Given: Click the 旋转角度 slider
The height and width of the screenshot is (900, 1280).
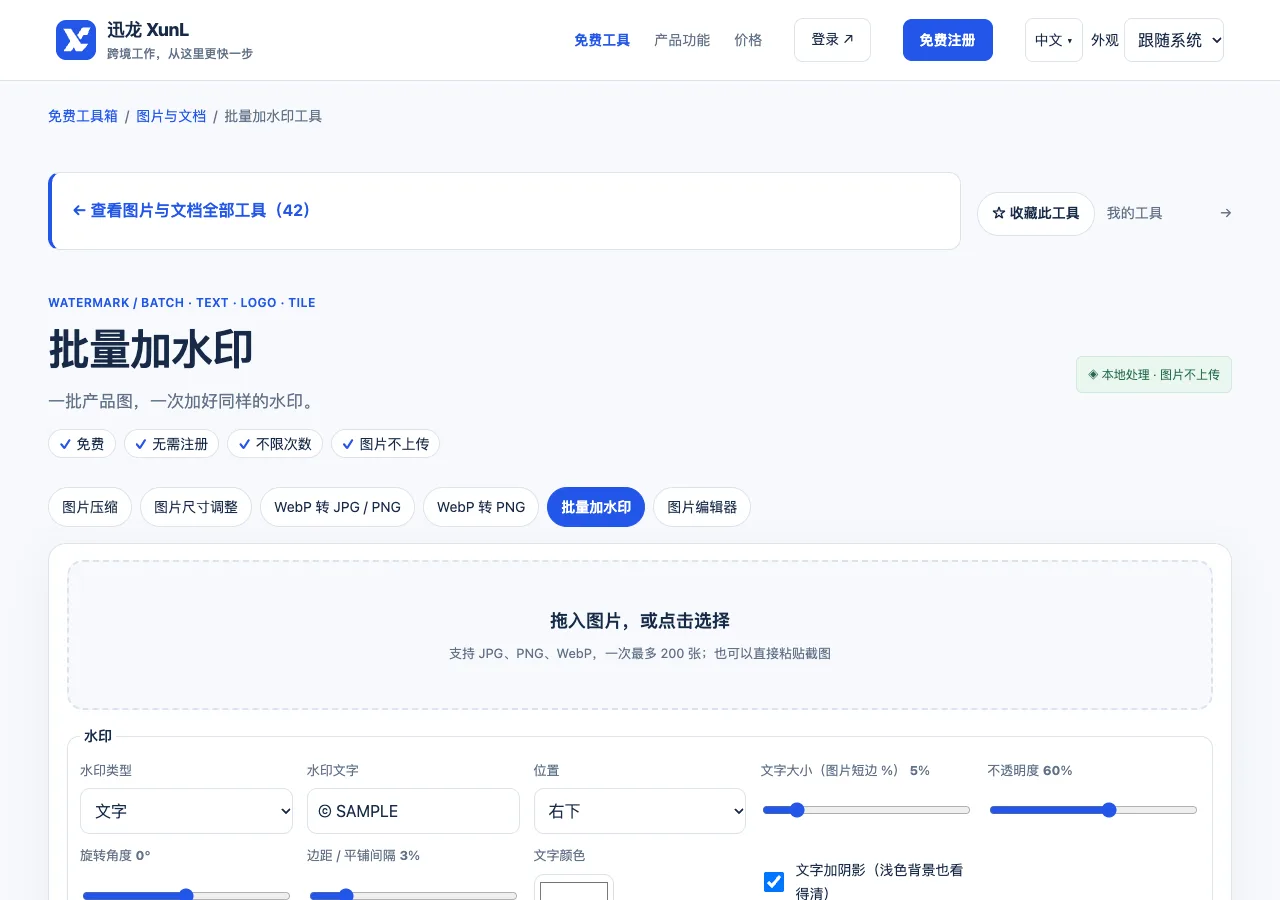Looking at the screenshot, I should pos(186,895).
